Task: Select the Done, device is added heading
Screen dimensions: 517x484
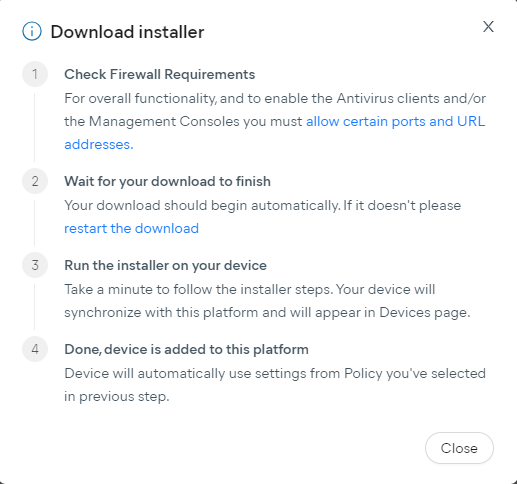Action: click(x=186, y=350)
